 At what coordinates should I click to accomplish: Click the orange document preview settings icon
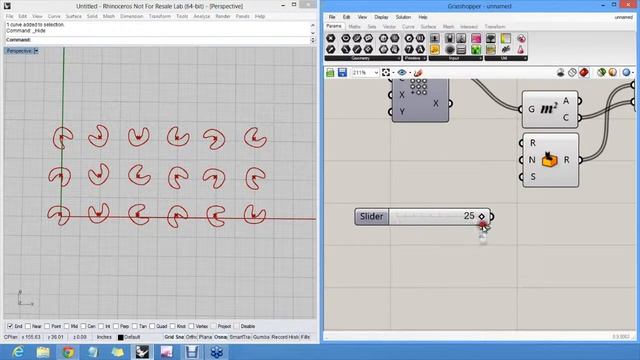(612, 73)
